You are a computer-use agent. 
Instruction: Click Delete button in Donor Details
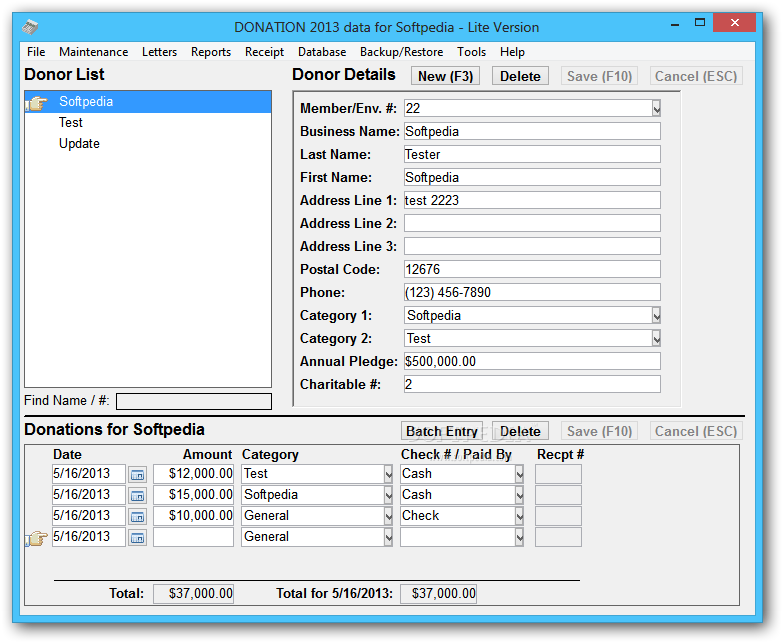(x=520, y=76)
